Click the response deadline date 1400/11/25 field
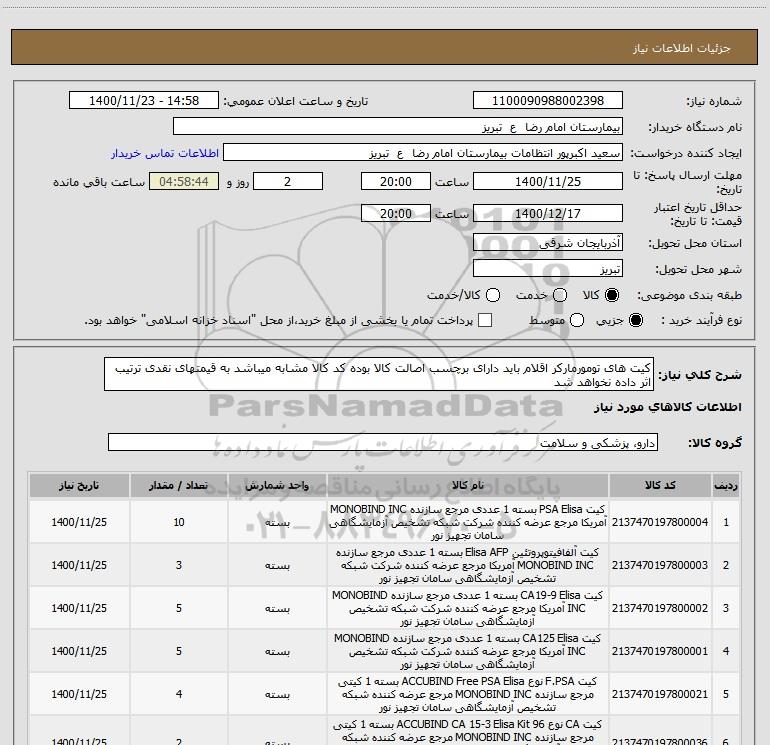770x745 pixels. click(548, 181)
